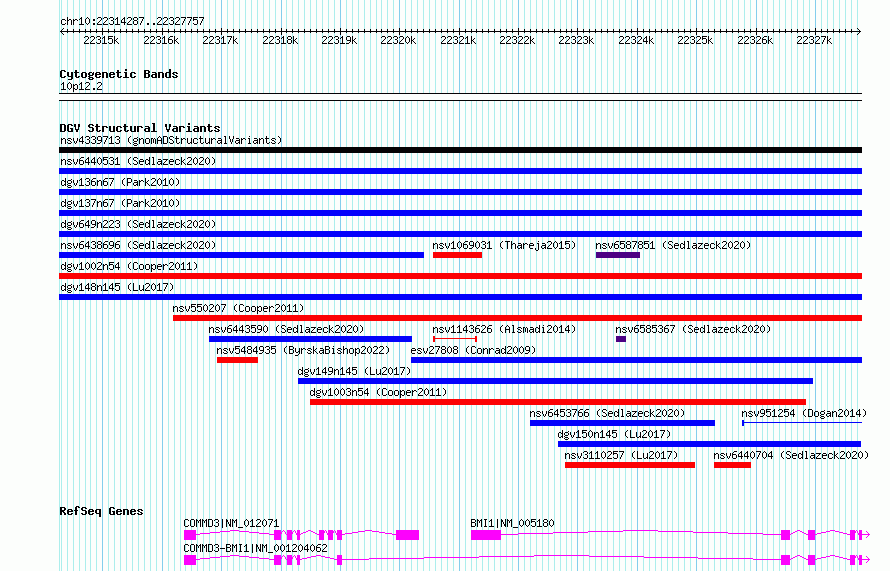890x571 pixels.
Task: Click the purple nsv6587851 variant bar
Action: 618,255
